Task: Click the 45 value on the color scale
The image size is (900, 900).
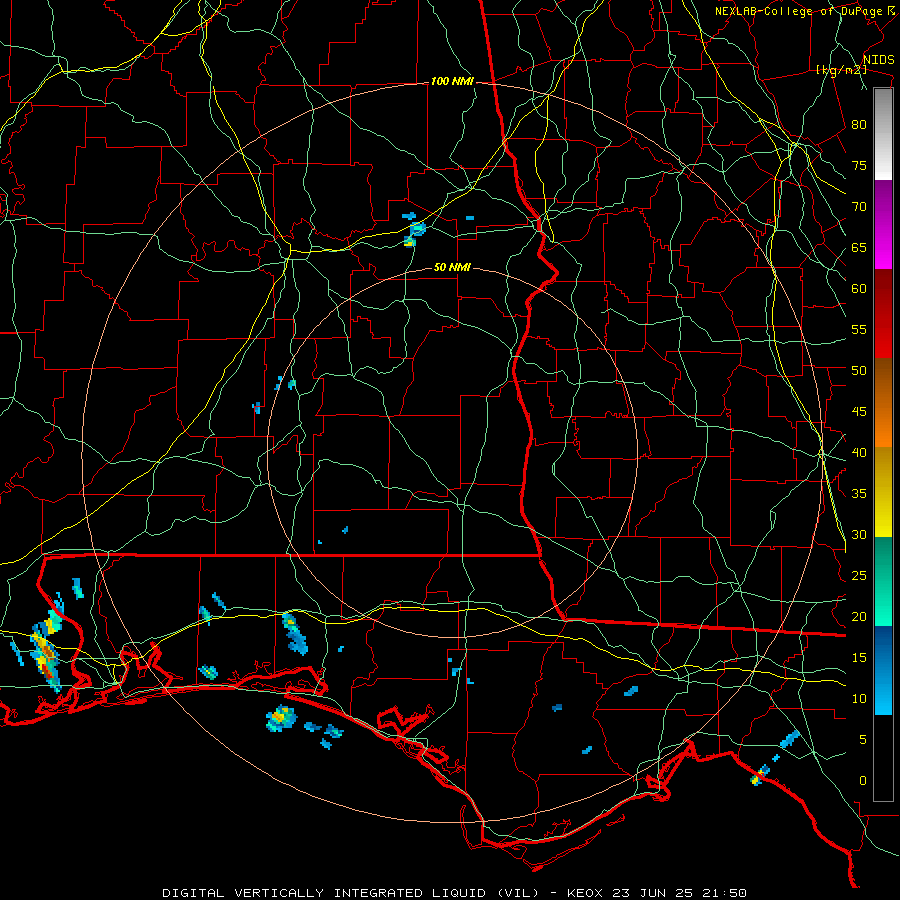Action: point(859,412)
